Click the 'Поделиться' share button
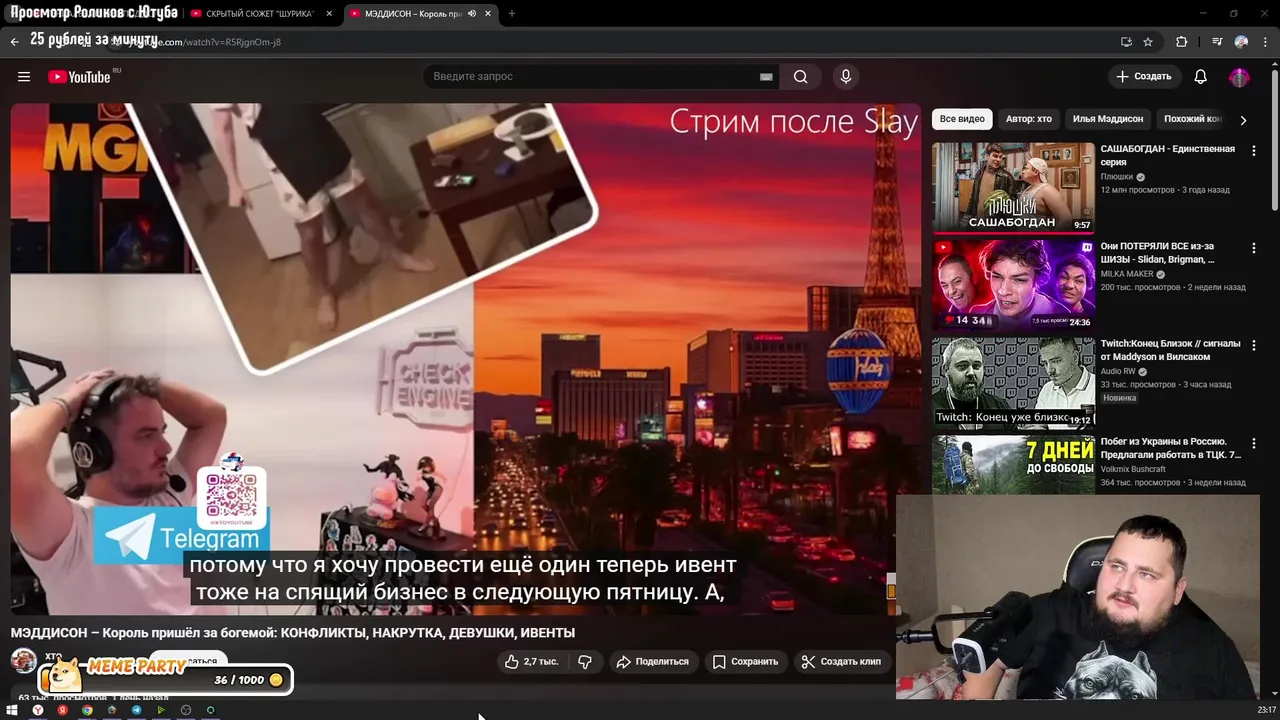Screen dimensions: 1280x720 [652, 662]
